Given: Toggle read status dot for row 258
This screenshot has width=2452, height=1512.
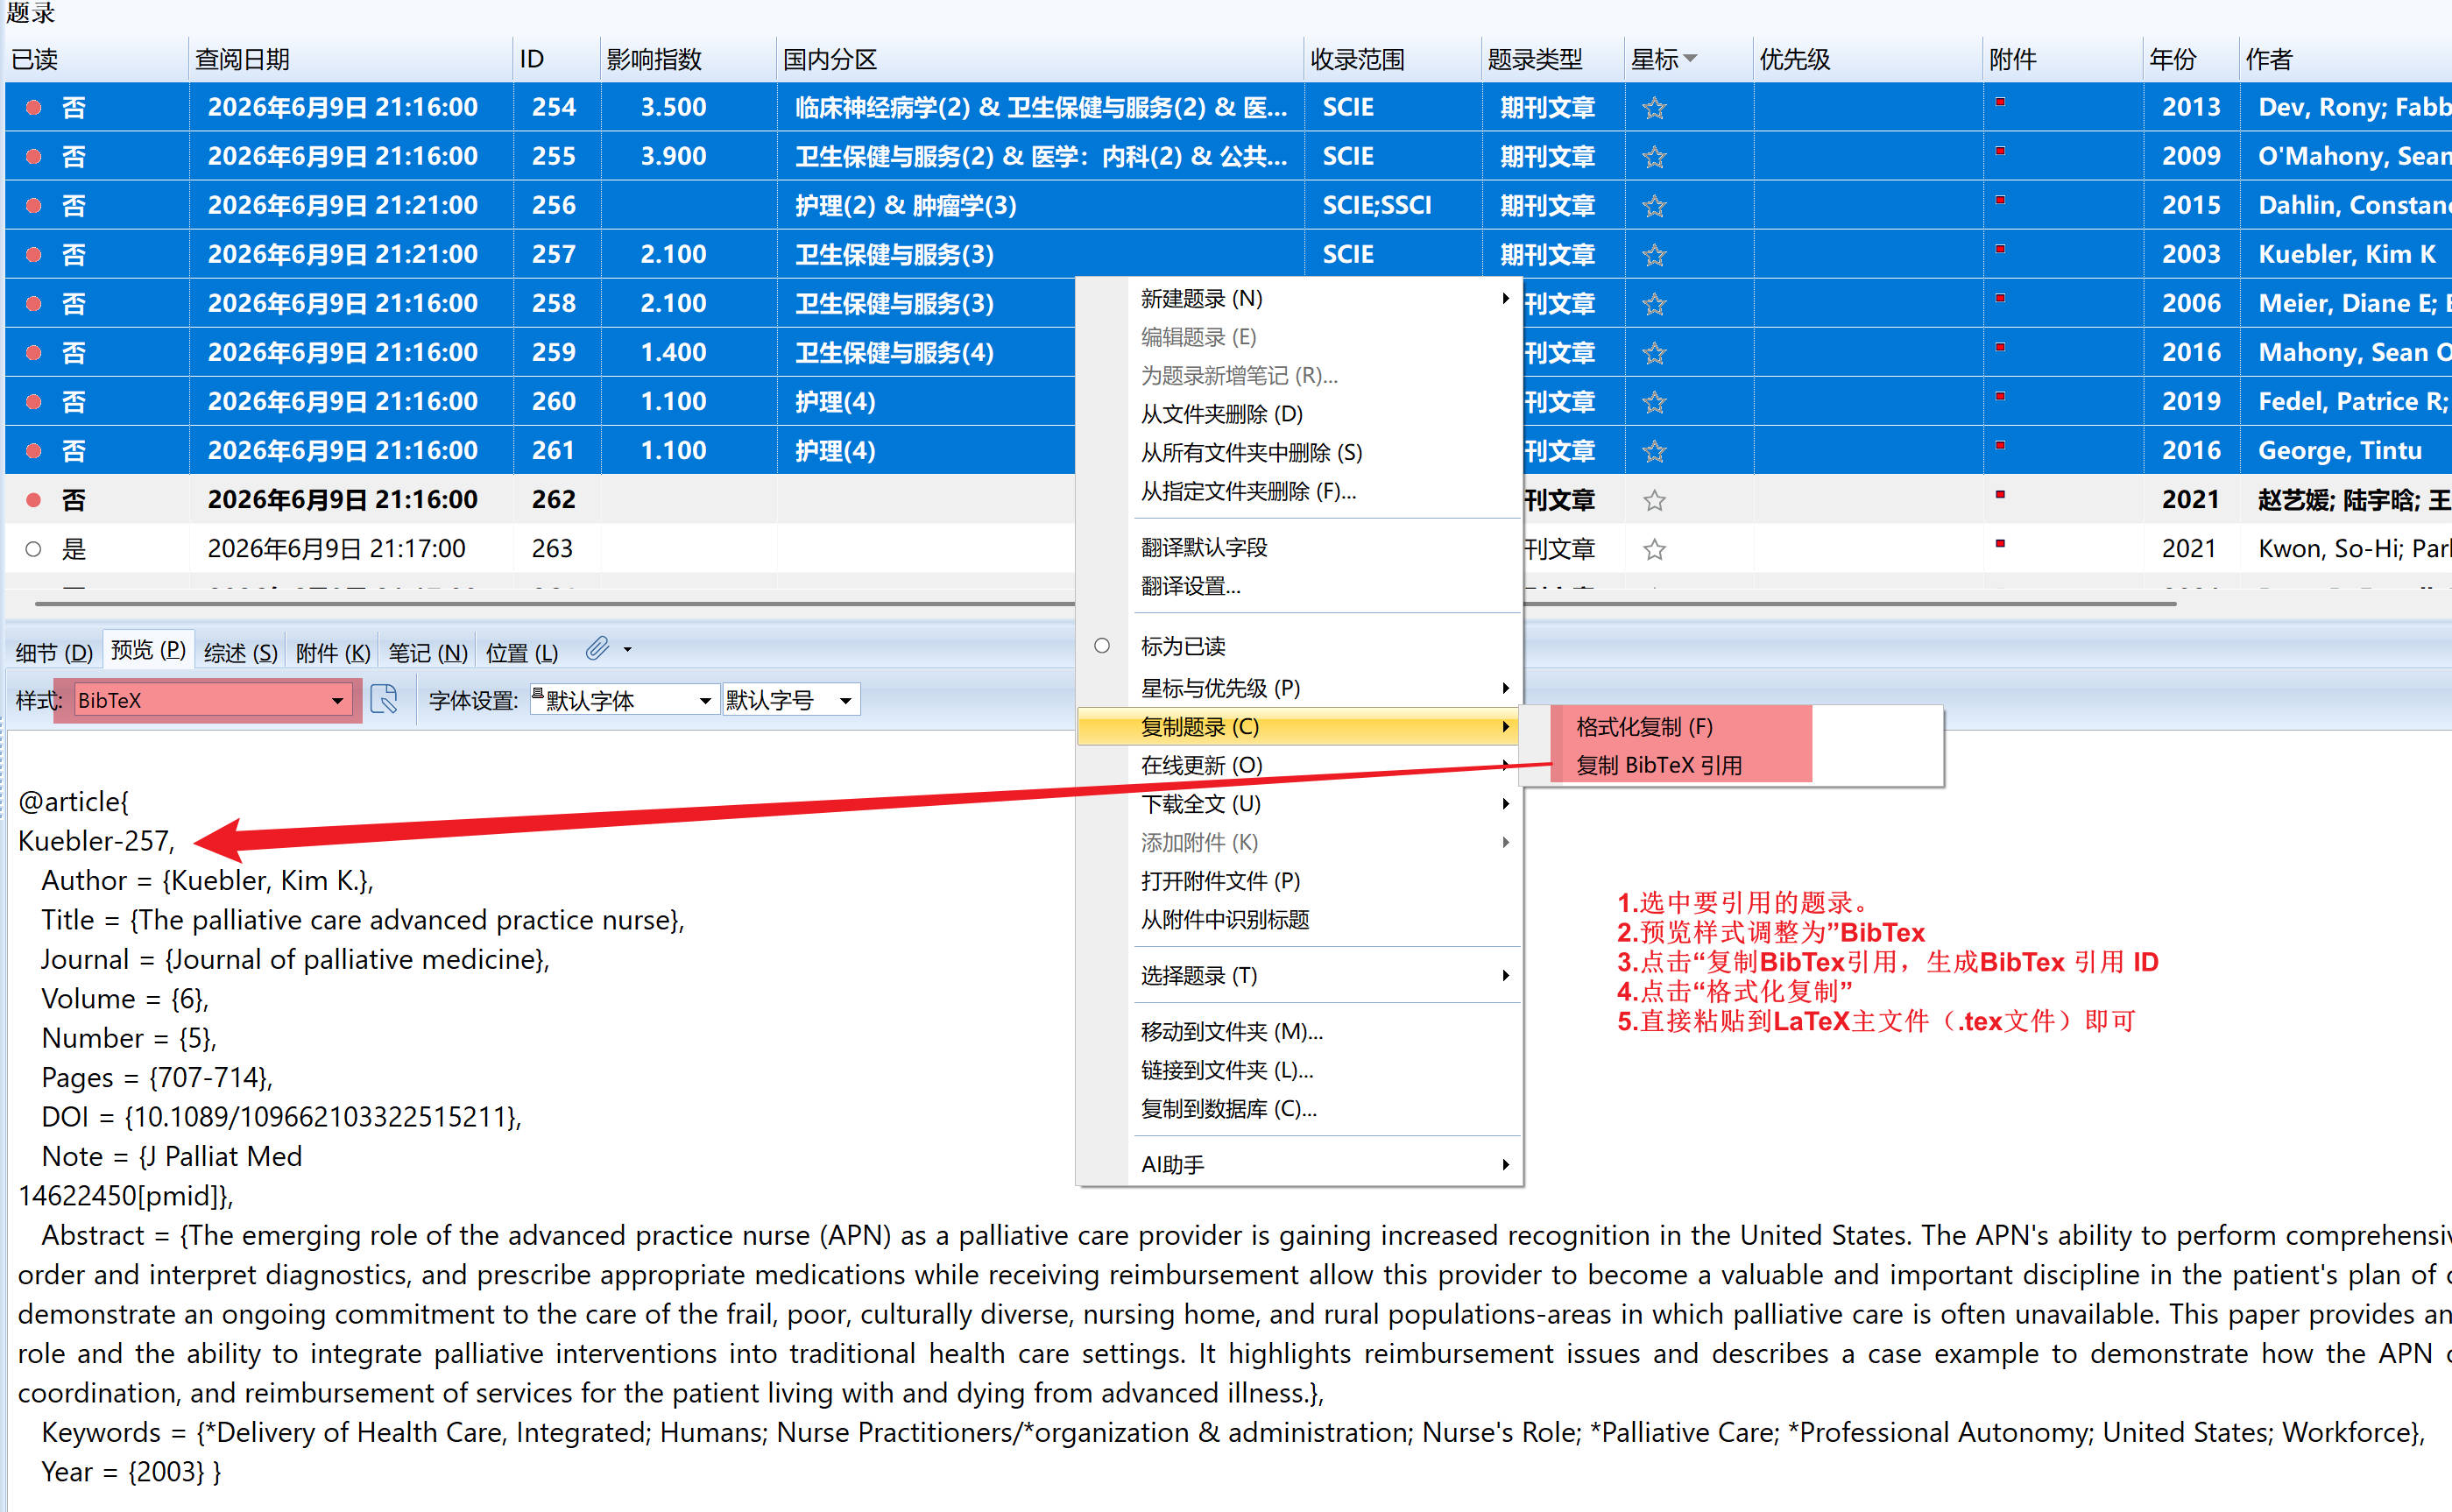Looking at the screenshot, I should pos(33,303).
